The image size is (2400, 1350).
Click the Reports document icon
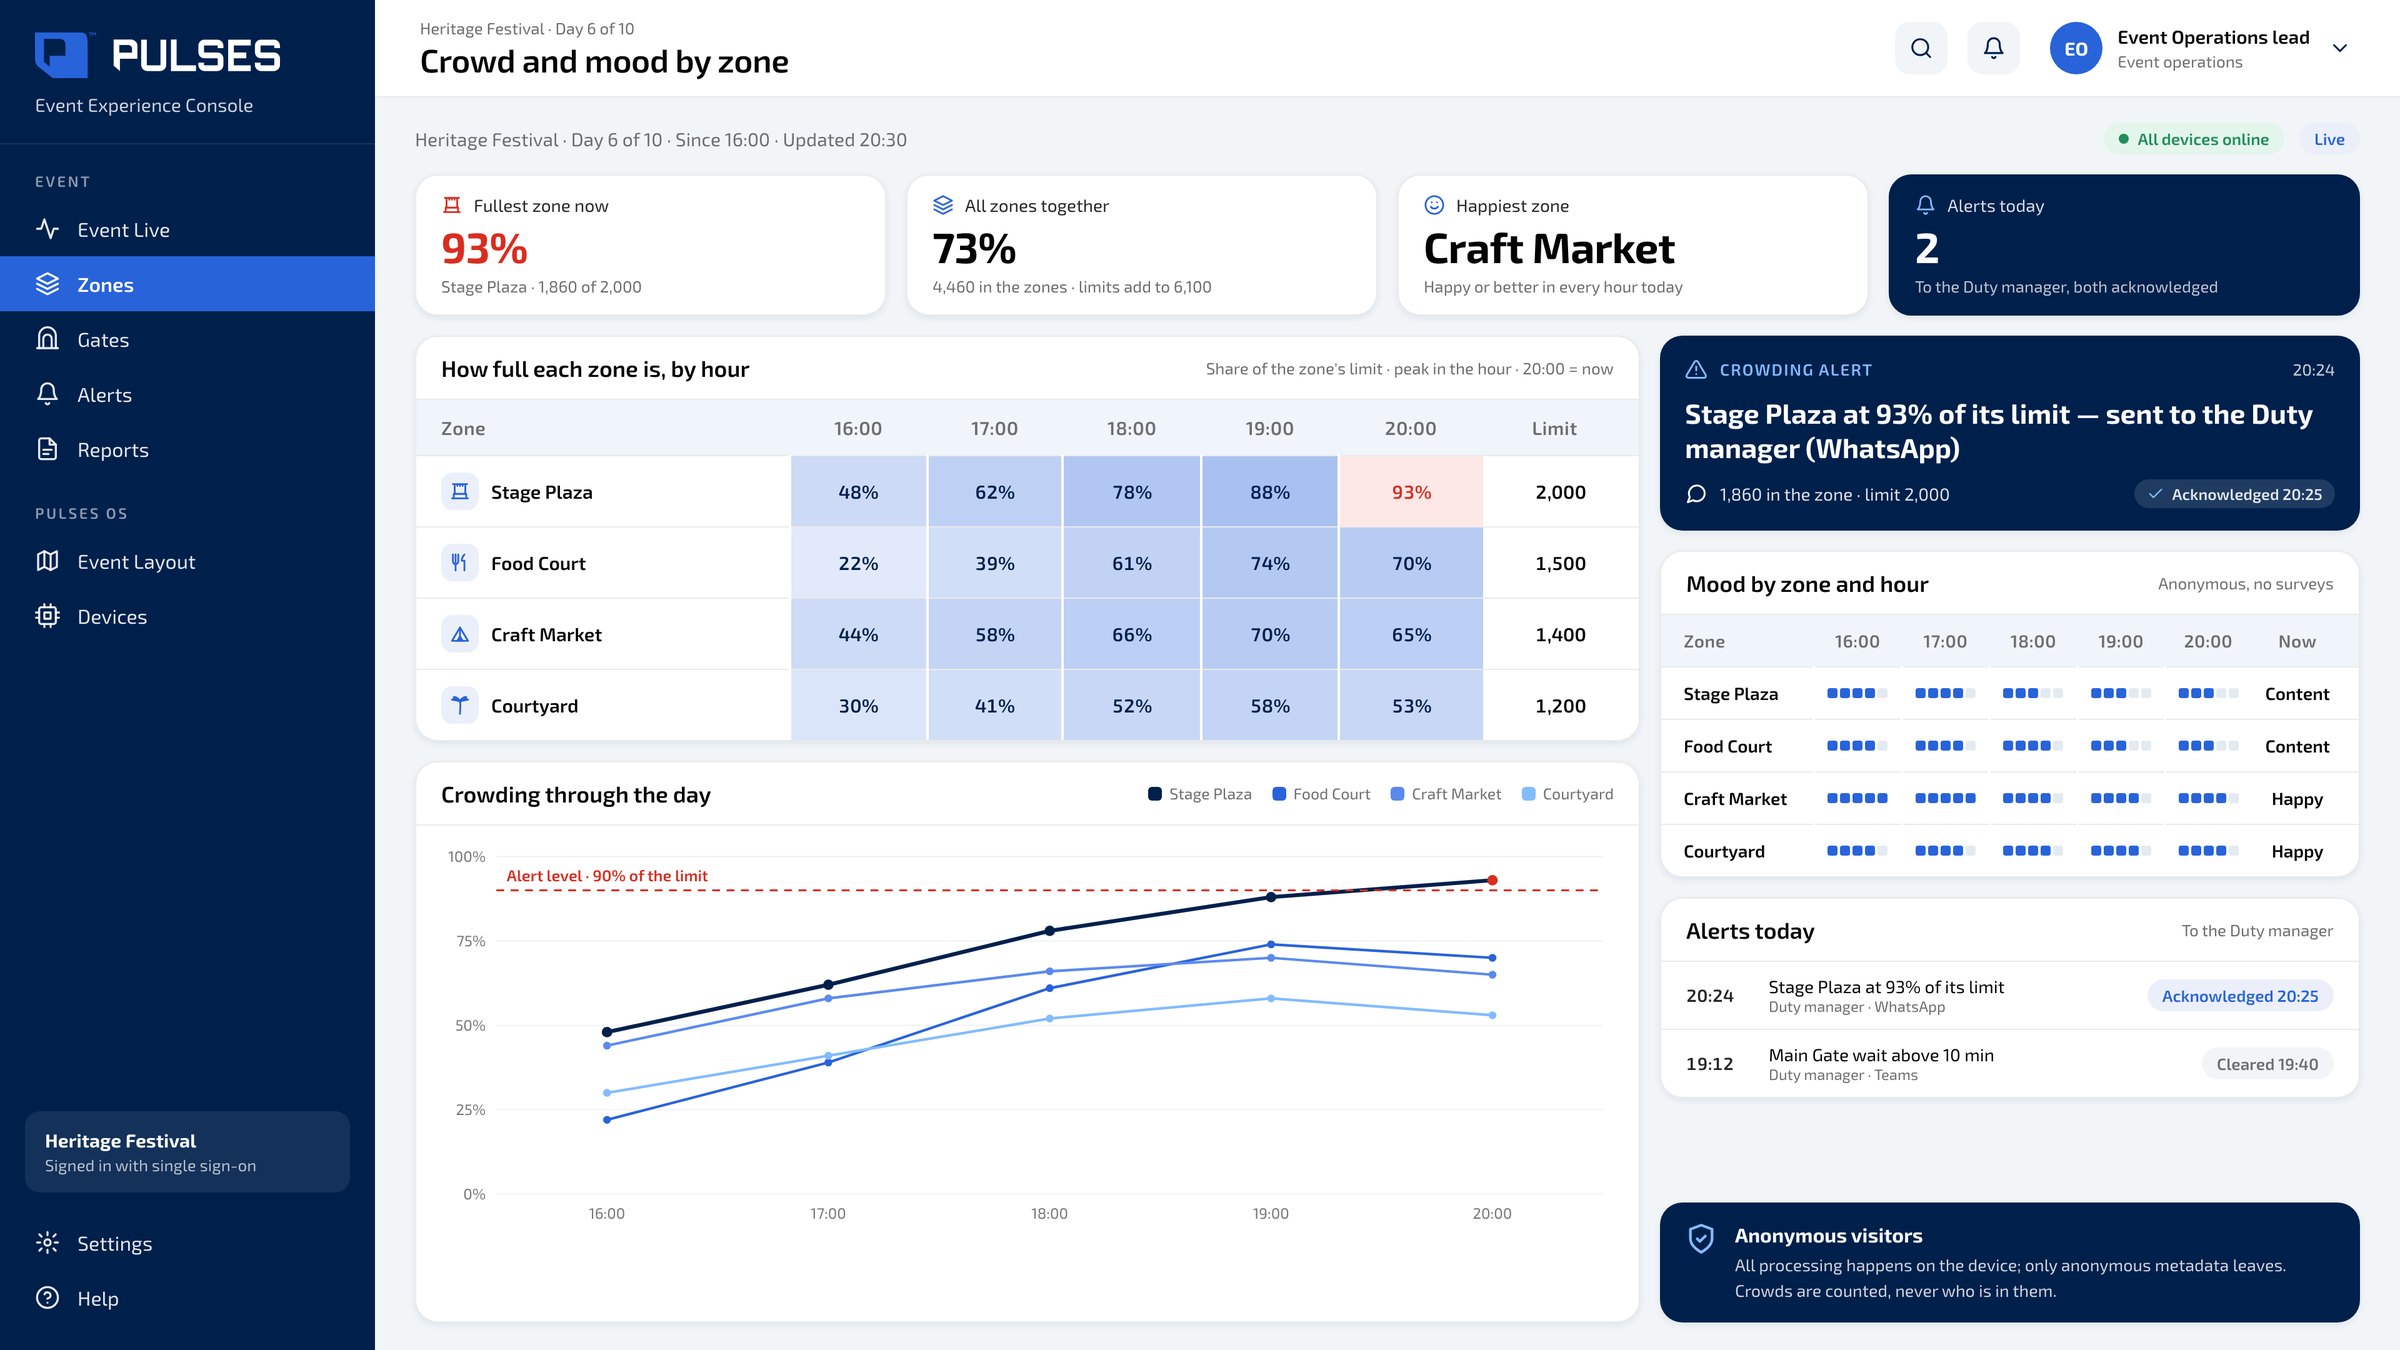[47, 449]
